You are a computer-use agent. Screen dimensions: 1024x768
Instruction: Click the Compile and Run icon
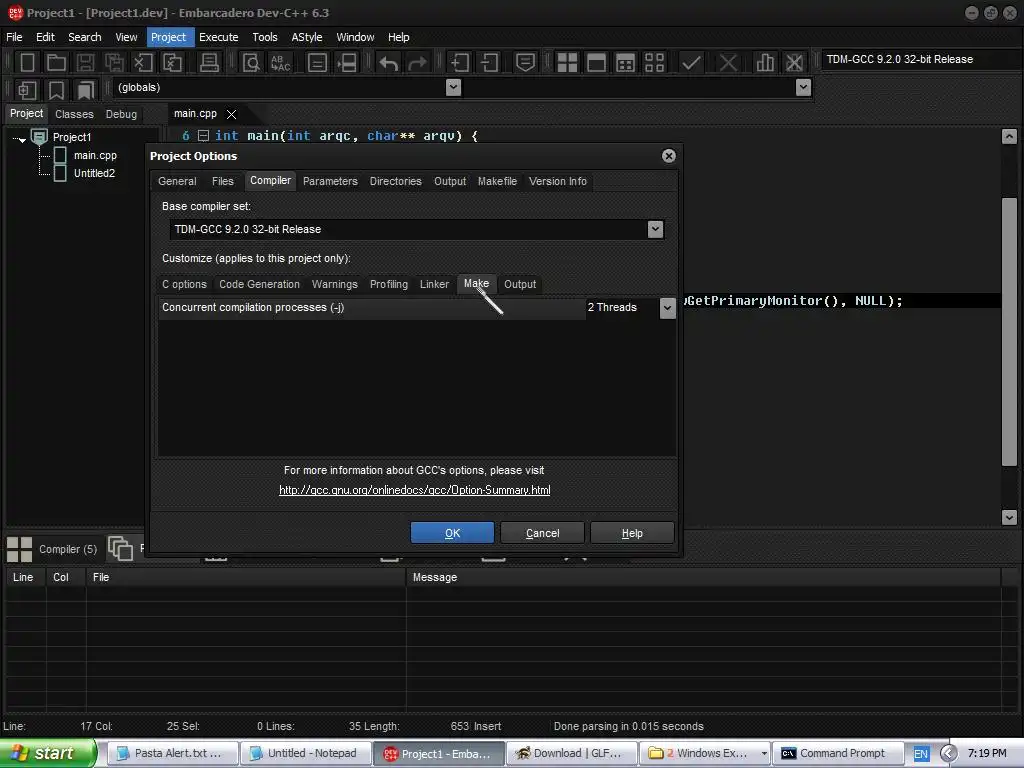[625, 63]
